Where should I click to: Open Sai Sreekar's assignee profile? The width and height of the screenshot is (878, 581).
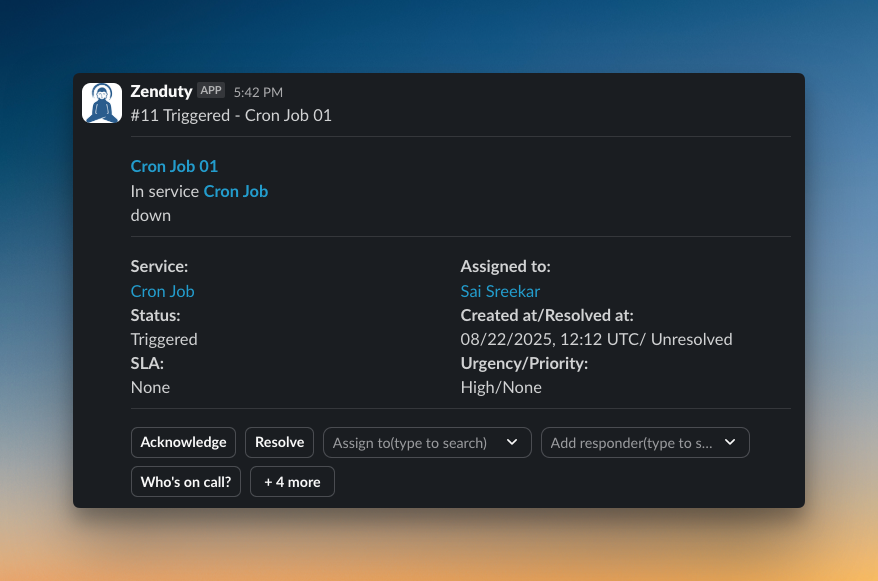tap(500, 291)
